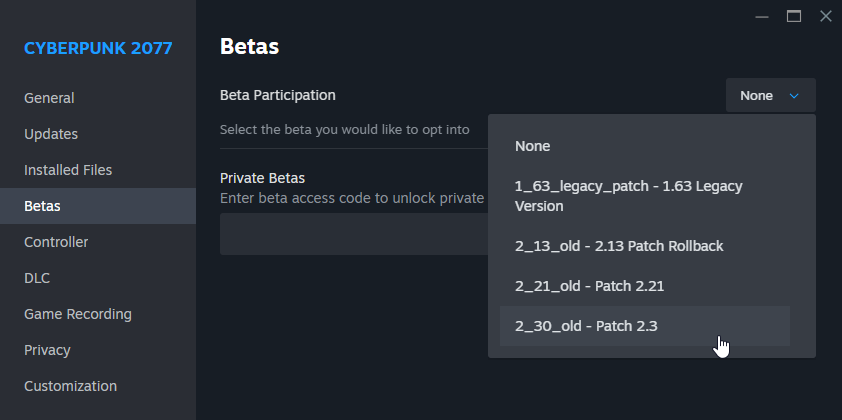The image size is (842, 420).
Task: Select the 2_21_old Patch 2.21 option
Action: (590, 286)
